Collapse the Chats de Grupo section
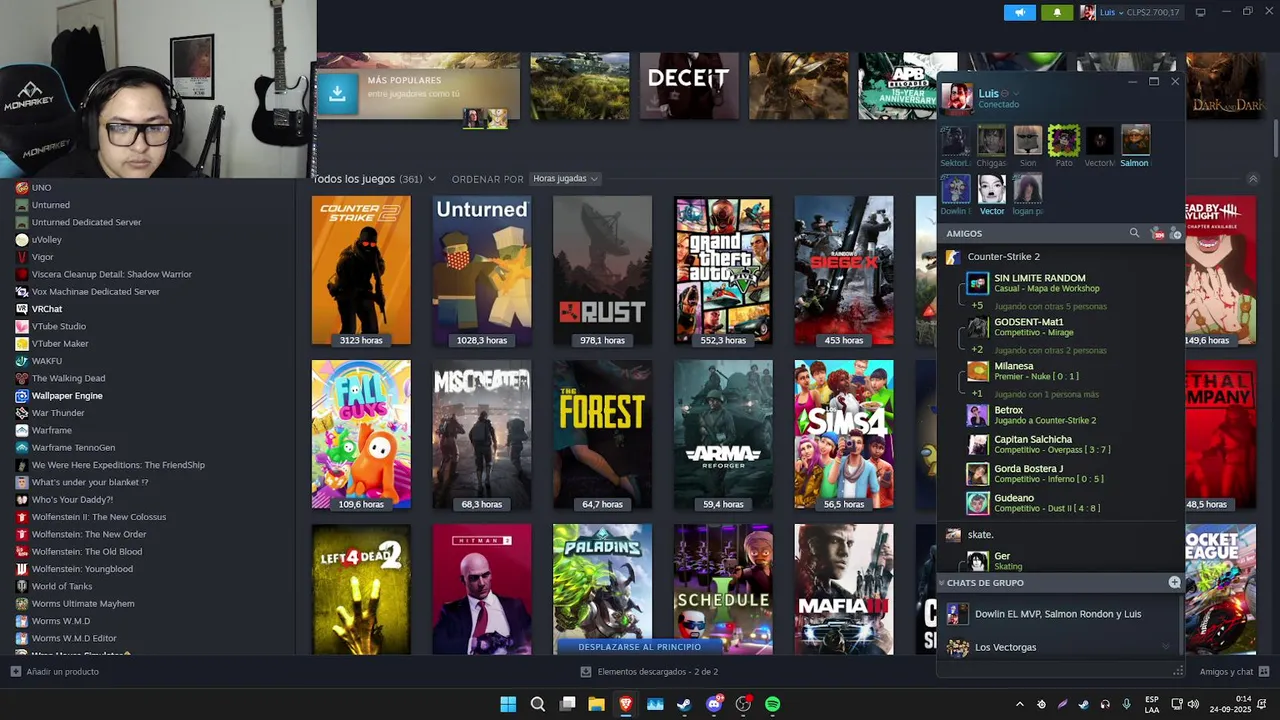This screenshot has width=1280, height=720. [941, 582]
